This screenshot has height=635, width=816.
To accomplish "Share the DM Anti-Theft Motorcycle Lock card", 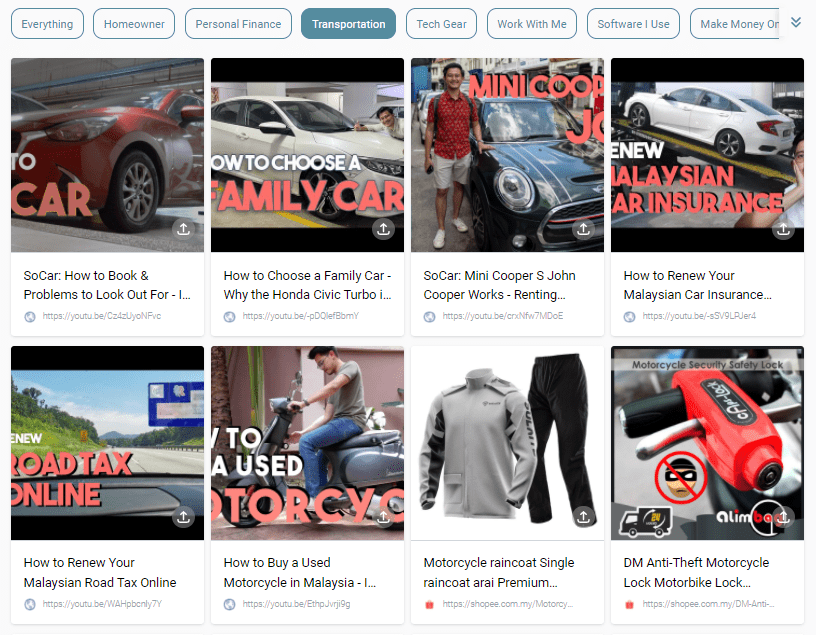I will coord(783,517).
